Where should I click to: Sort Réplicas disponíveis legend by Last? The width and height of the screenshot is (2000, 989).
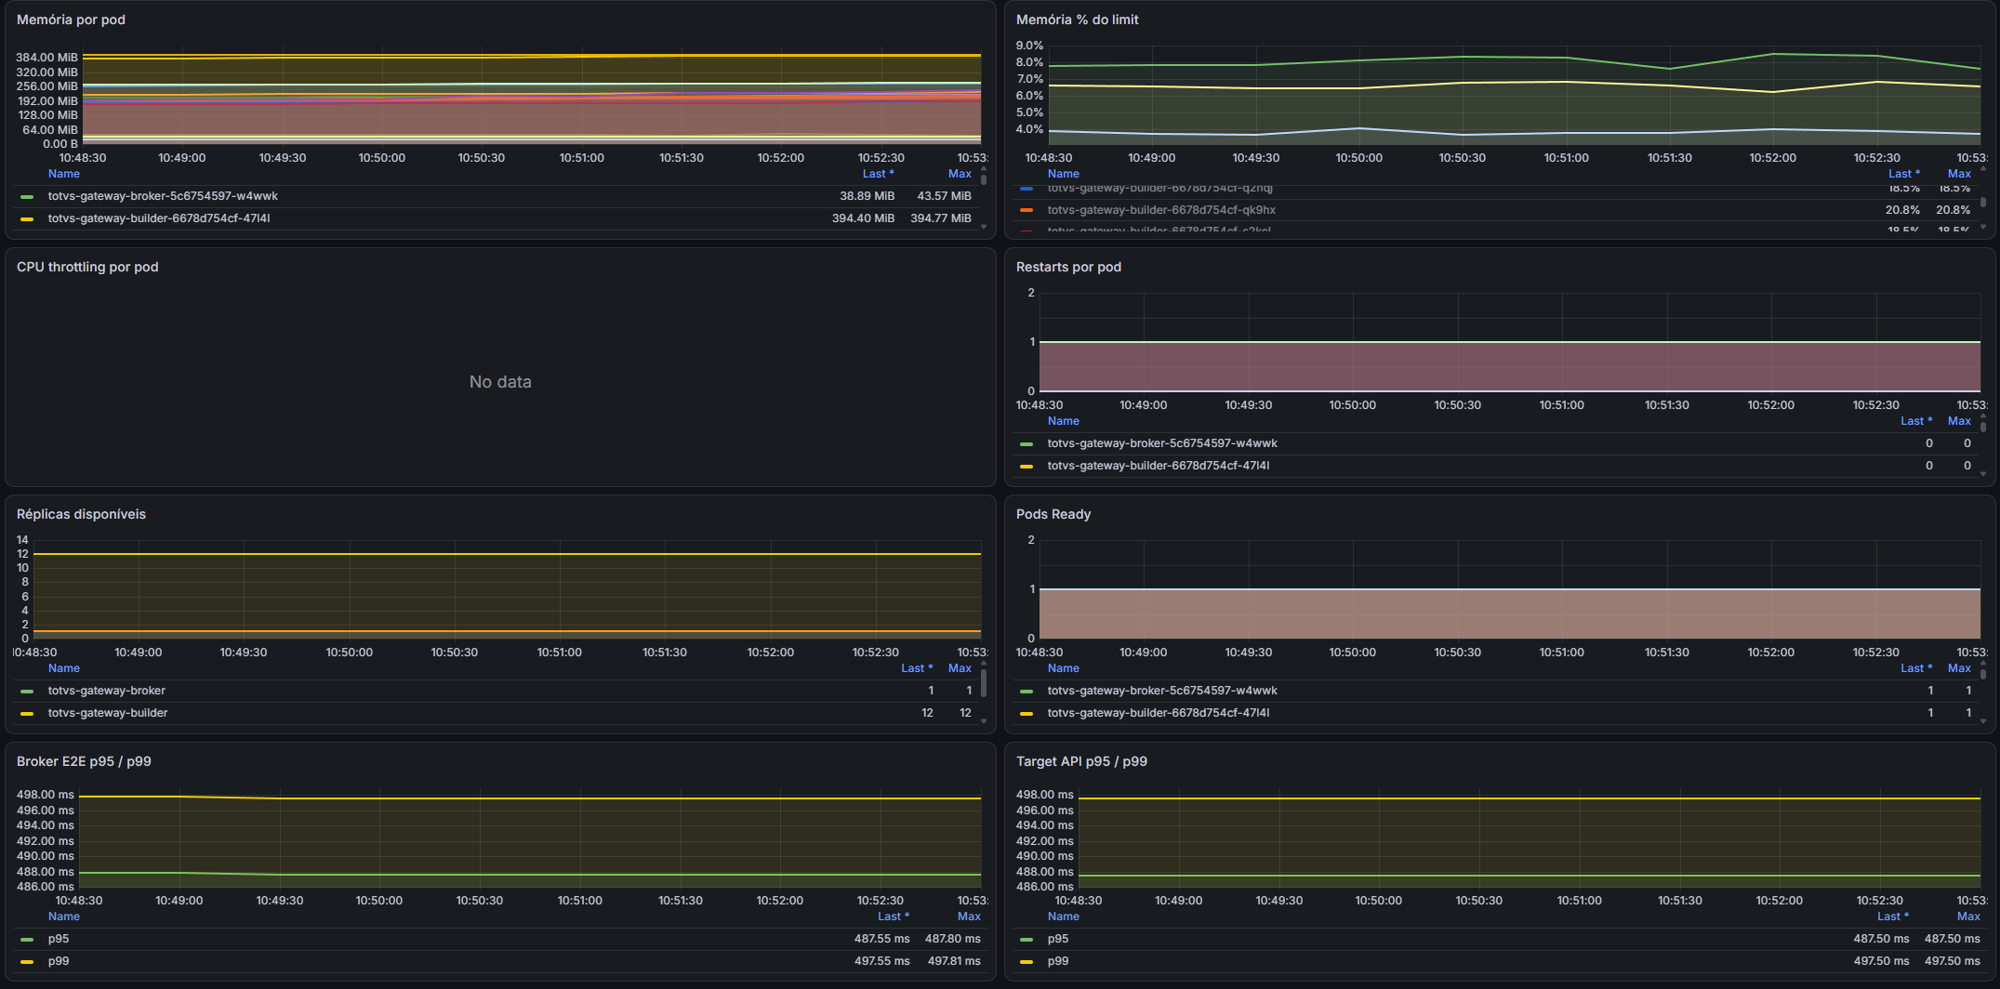(x=916, y=668)
